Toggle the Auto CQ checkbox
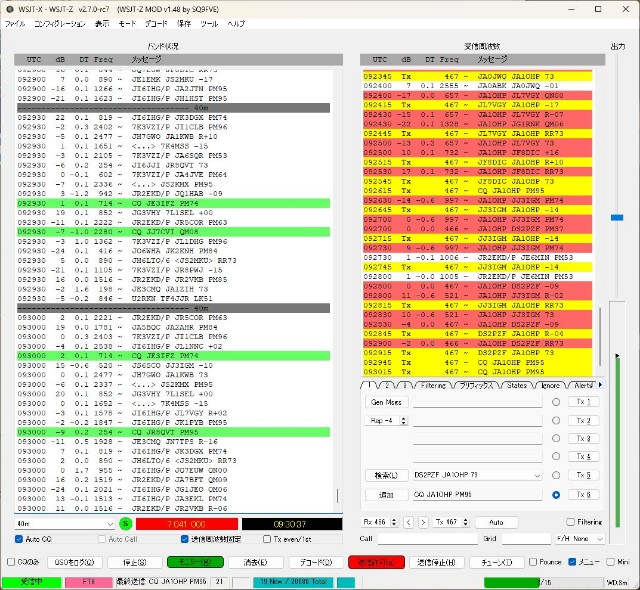Screen dimensions: 640x590 tap(19, 539)
